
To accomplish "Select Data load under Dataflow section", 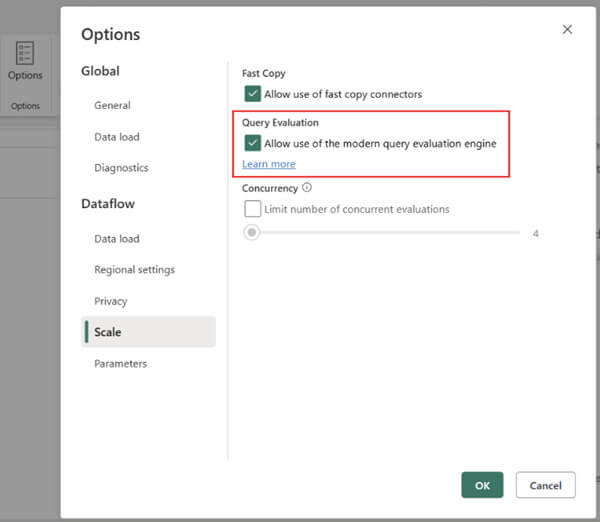I will click(116, 239).
